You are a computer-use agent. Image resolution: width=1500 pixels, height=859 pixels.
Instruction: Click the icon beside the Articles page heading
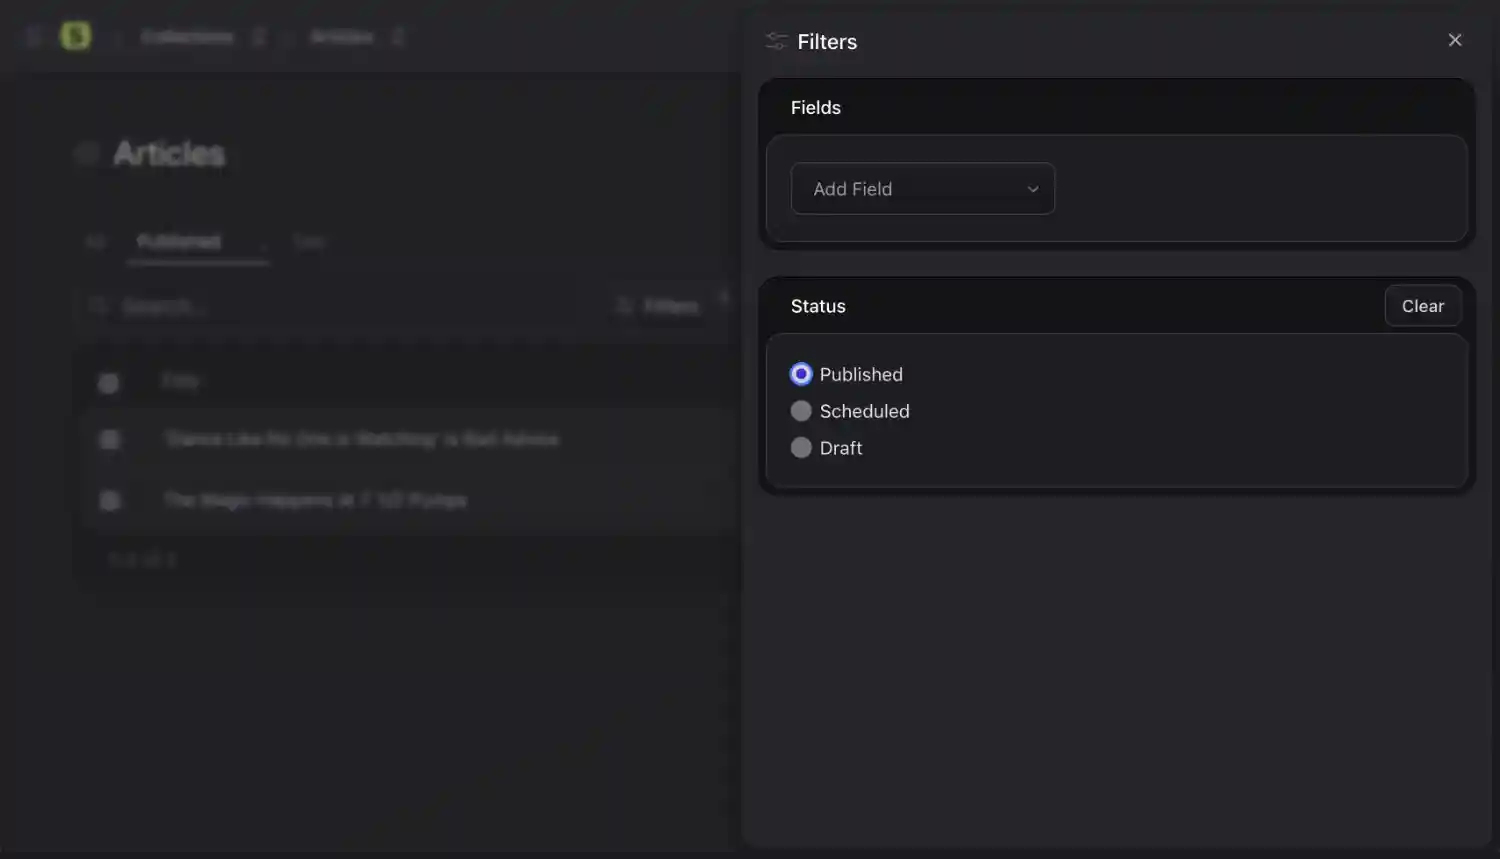pyautogui.click(x=86, y=152)
